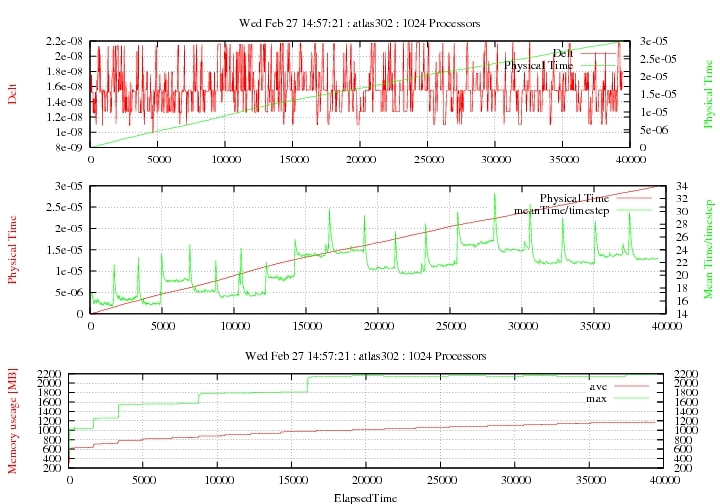This screenshot has height=504, width=720.
Task: Select the Delt legend entry in top chart
Action: [565, 52]
